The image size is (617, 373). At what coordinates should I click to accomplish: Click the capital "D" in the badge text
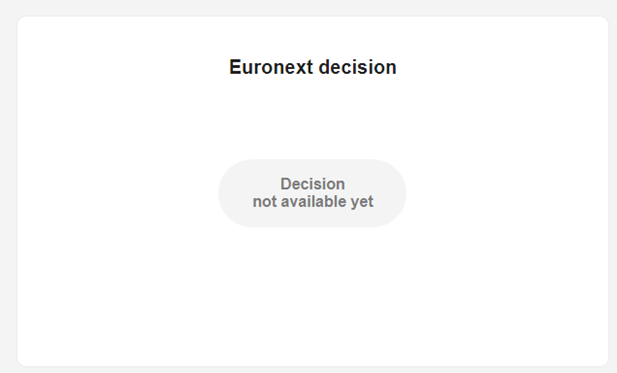point(285,184)
